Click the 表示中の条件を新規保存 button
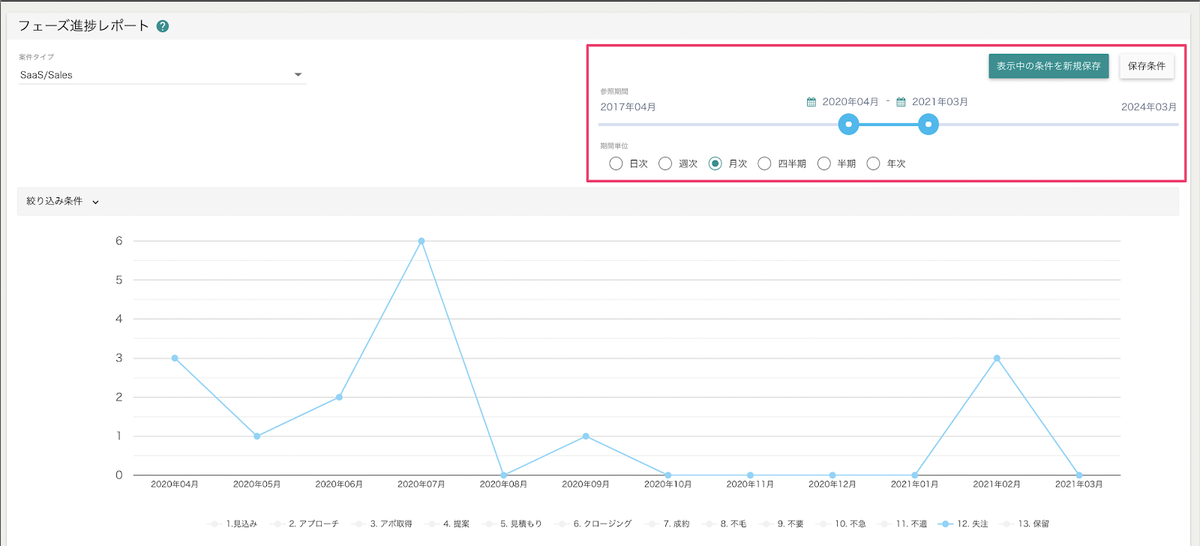The height and width of the screenshot is (546, 1200). pos(1048,65)
